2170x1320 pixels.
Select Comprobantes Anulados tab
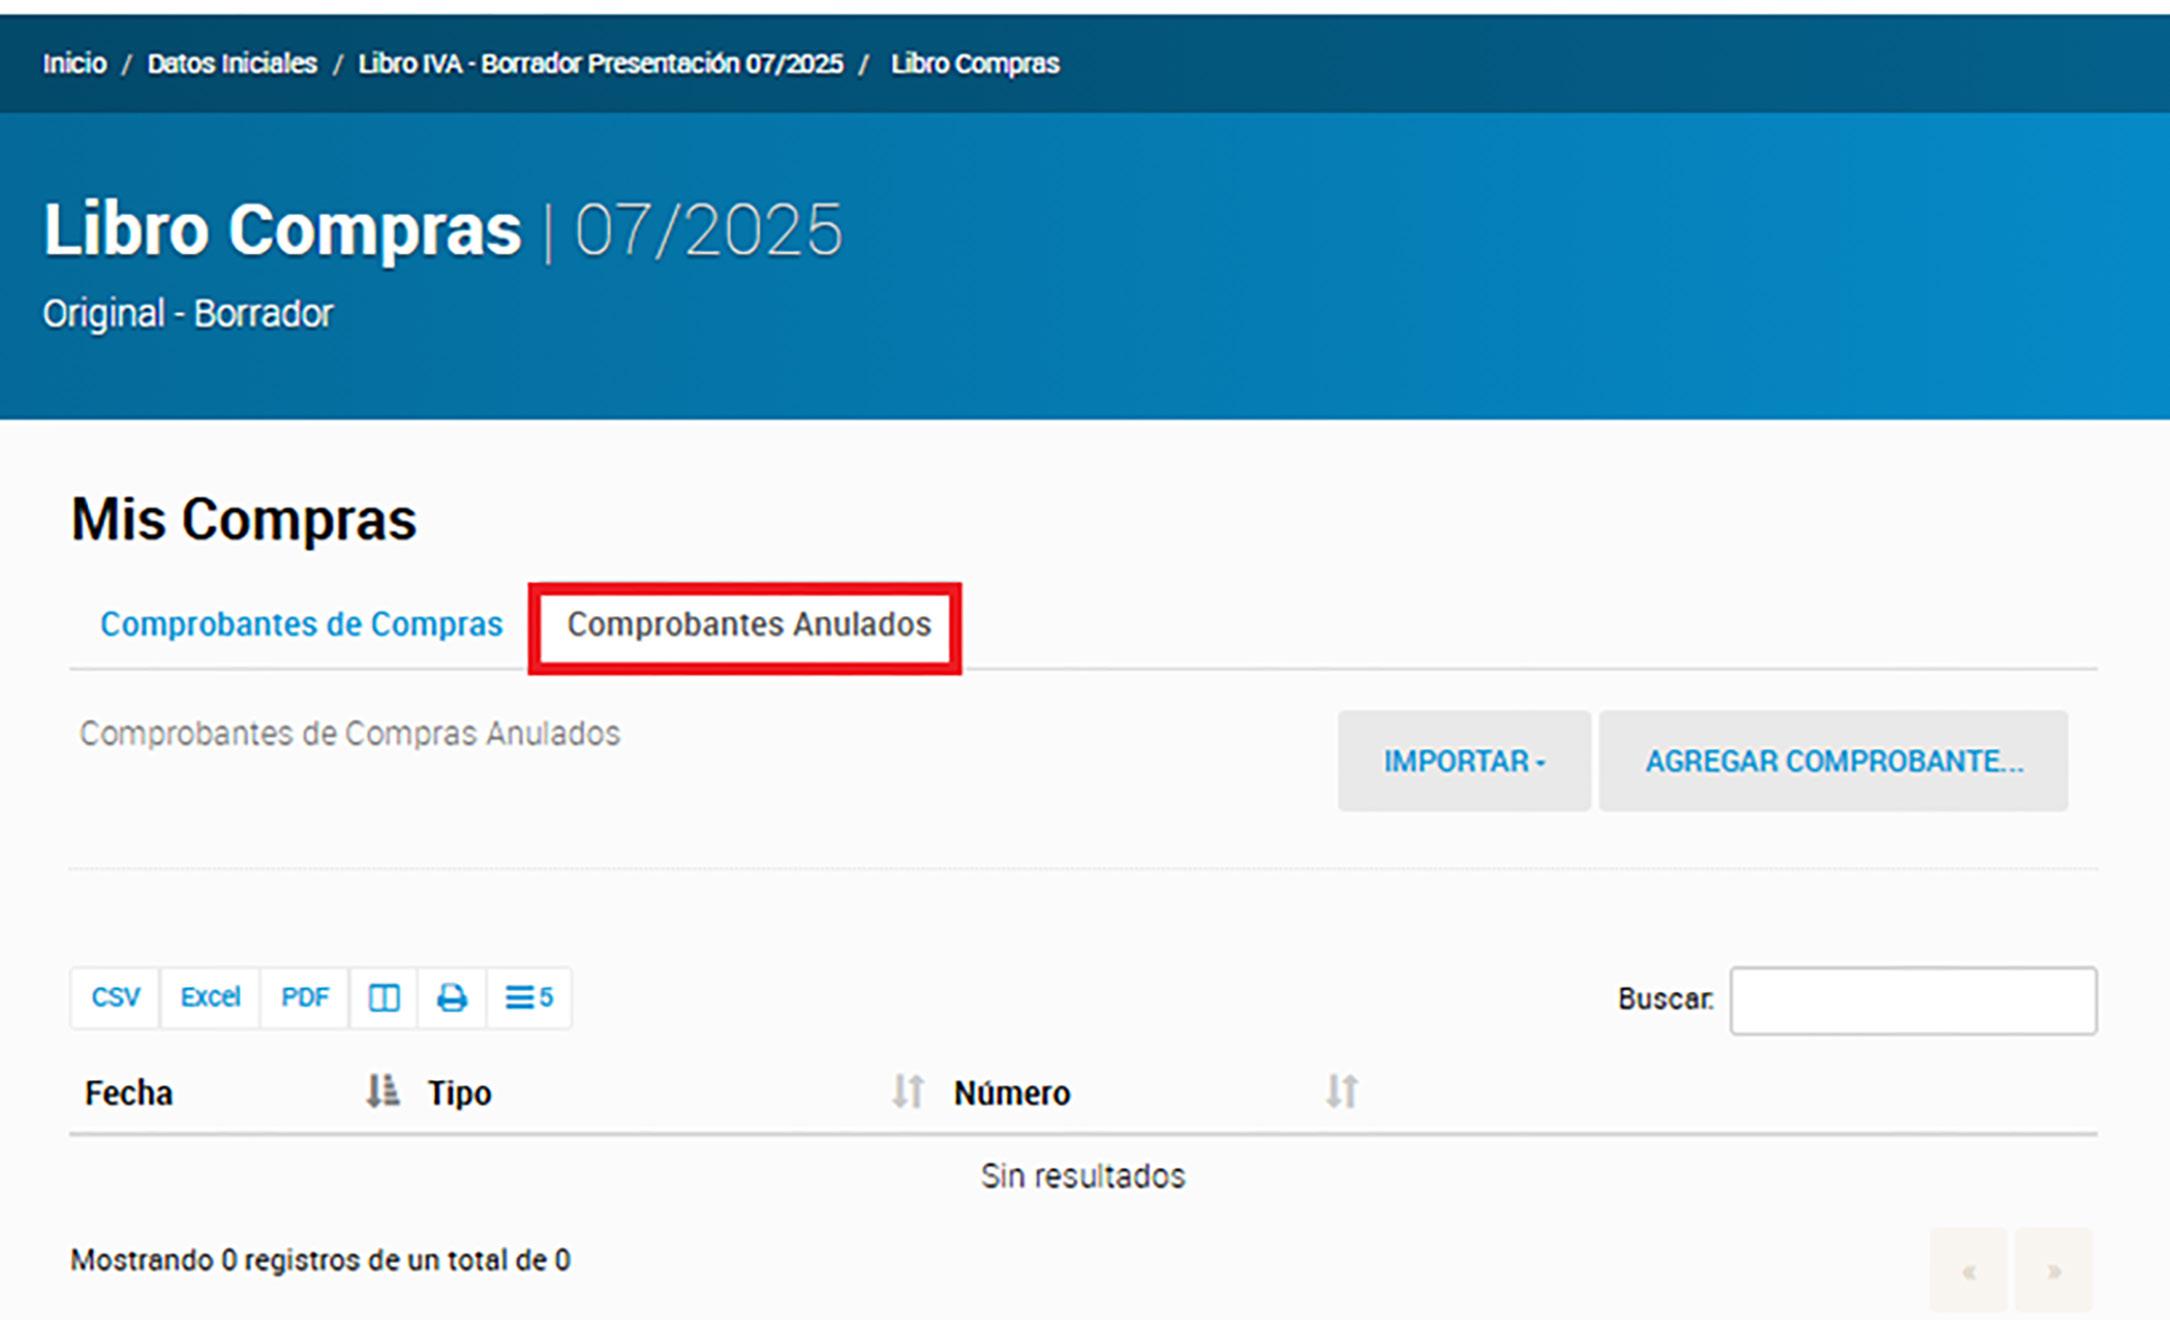[x=748, y=624]
